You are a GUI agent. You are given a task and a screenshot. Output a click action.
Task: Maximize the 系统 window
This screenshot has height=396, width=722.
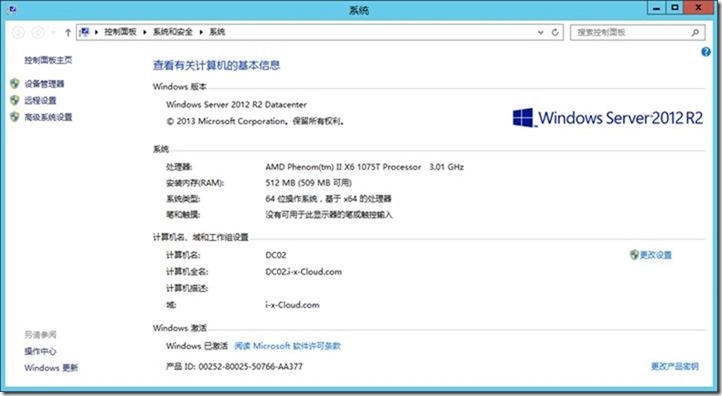[675, 8]
